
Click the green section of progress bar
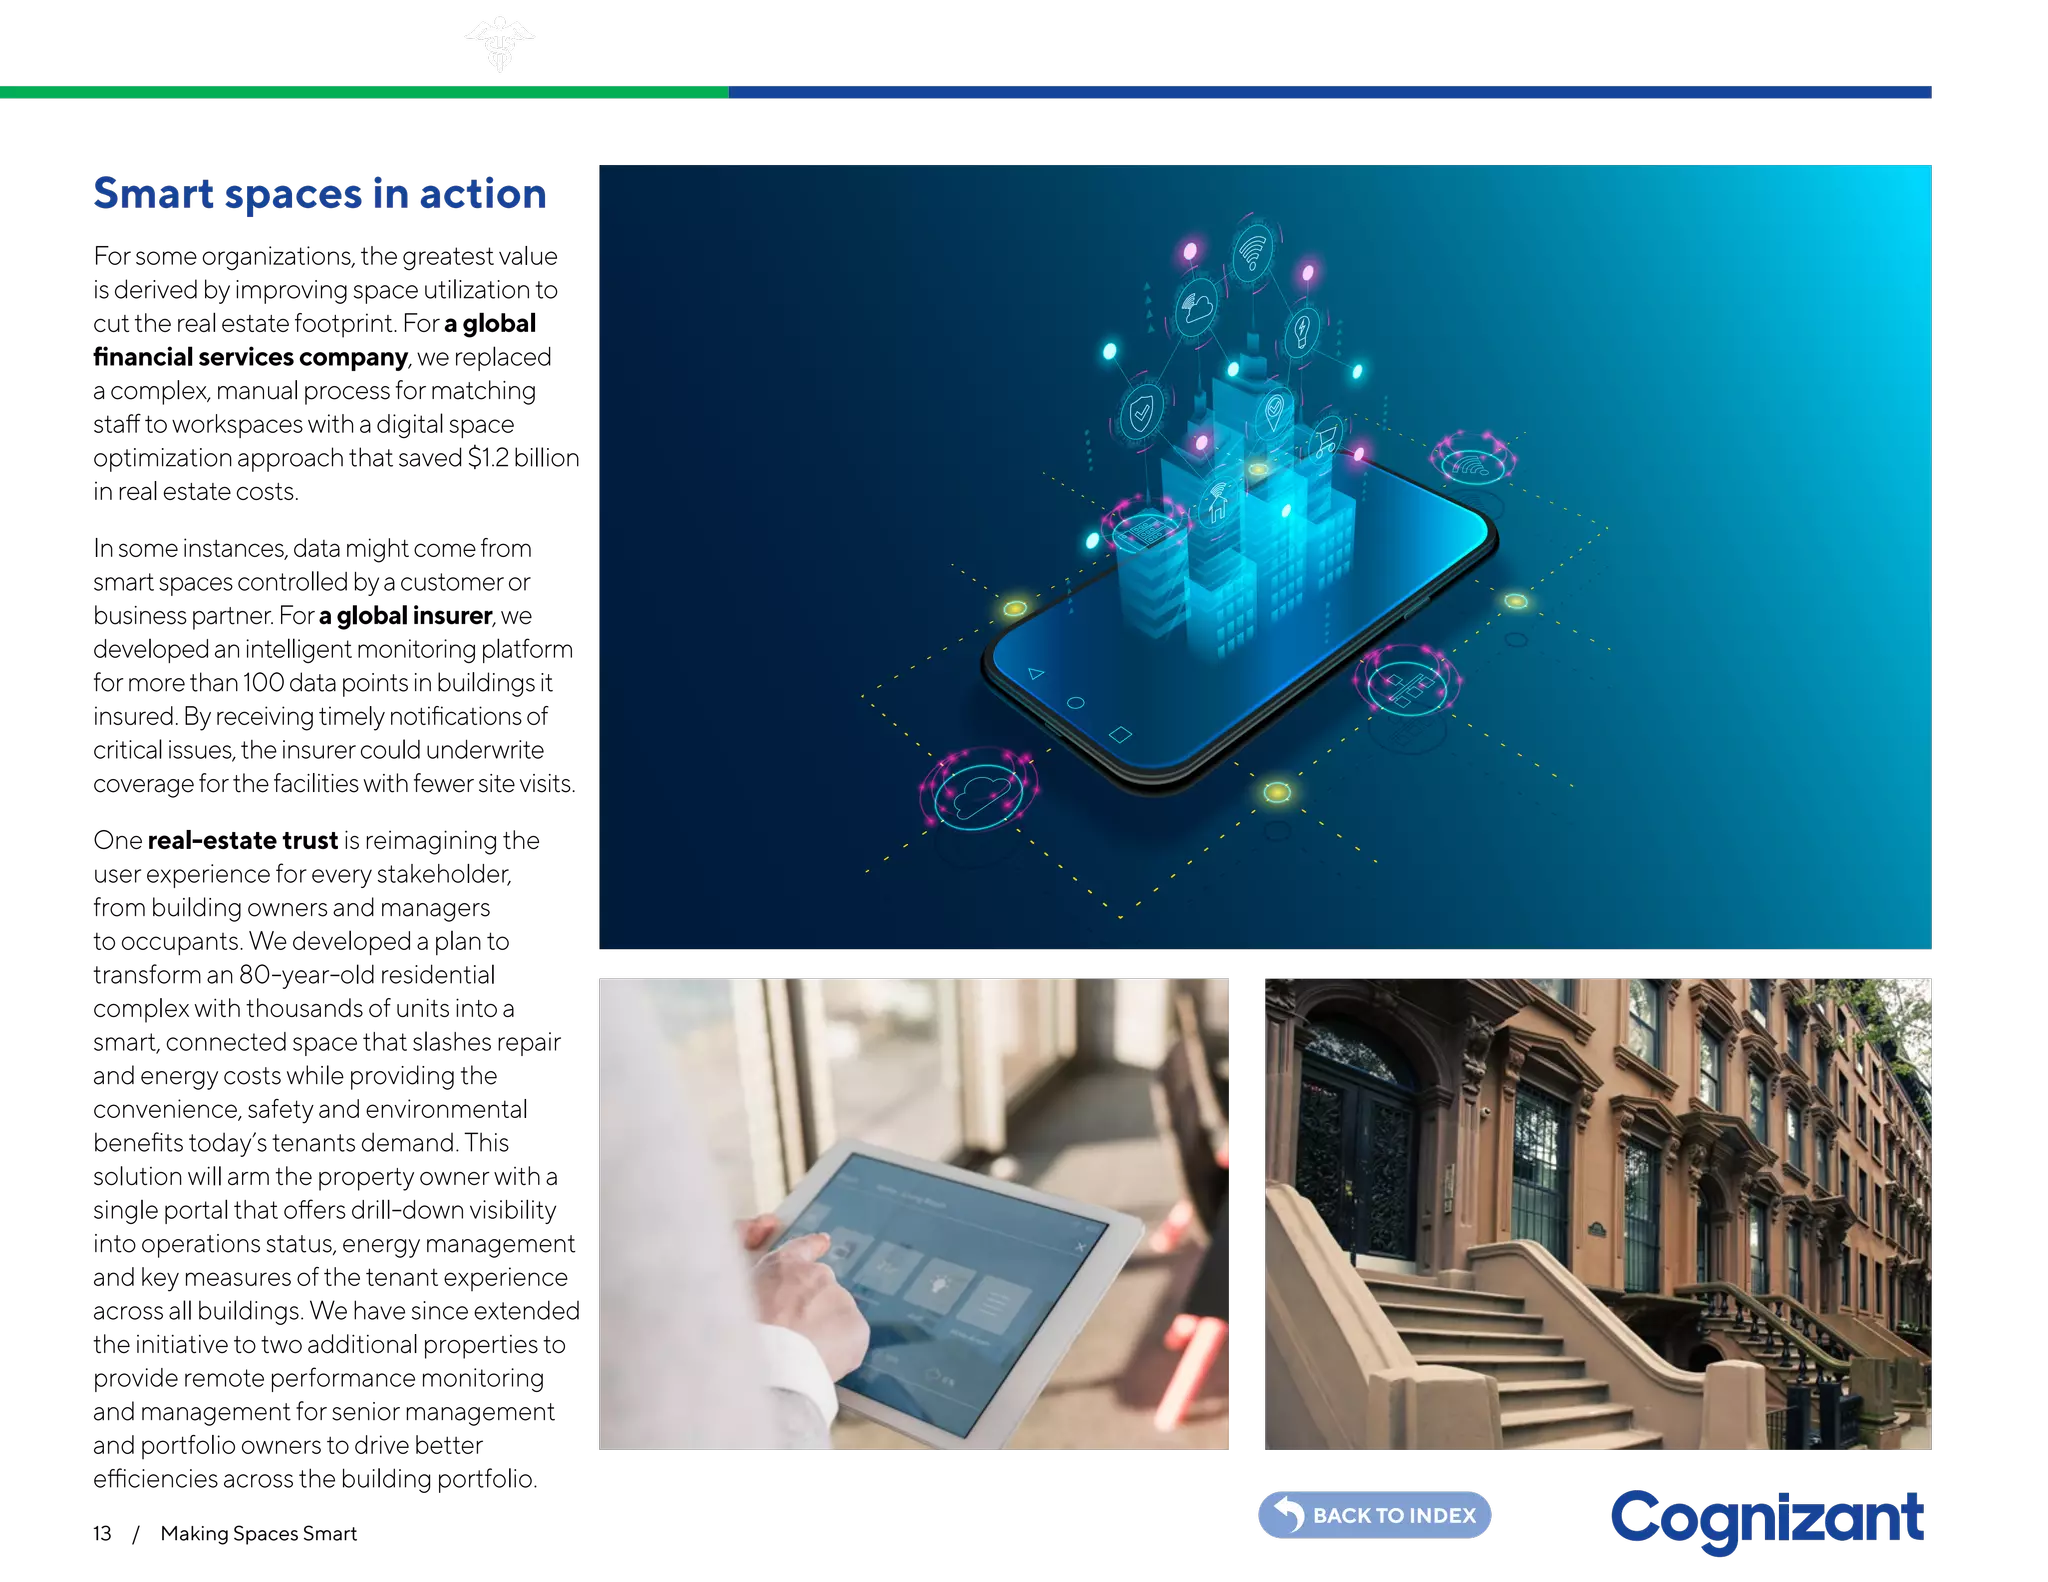click(x=364, y=93)
